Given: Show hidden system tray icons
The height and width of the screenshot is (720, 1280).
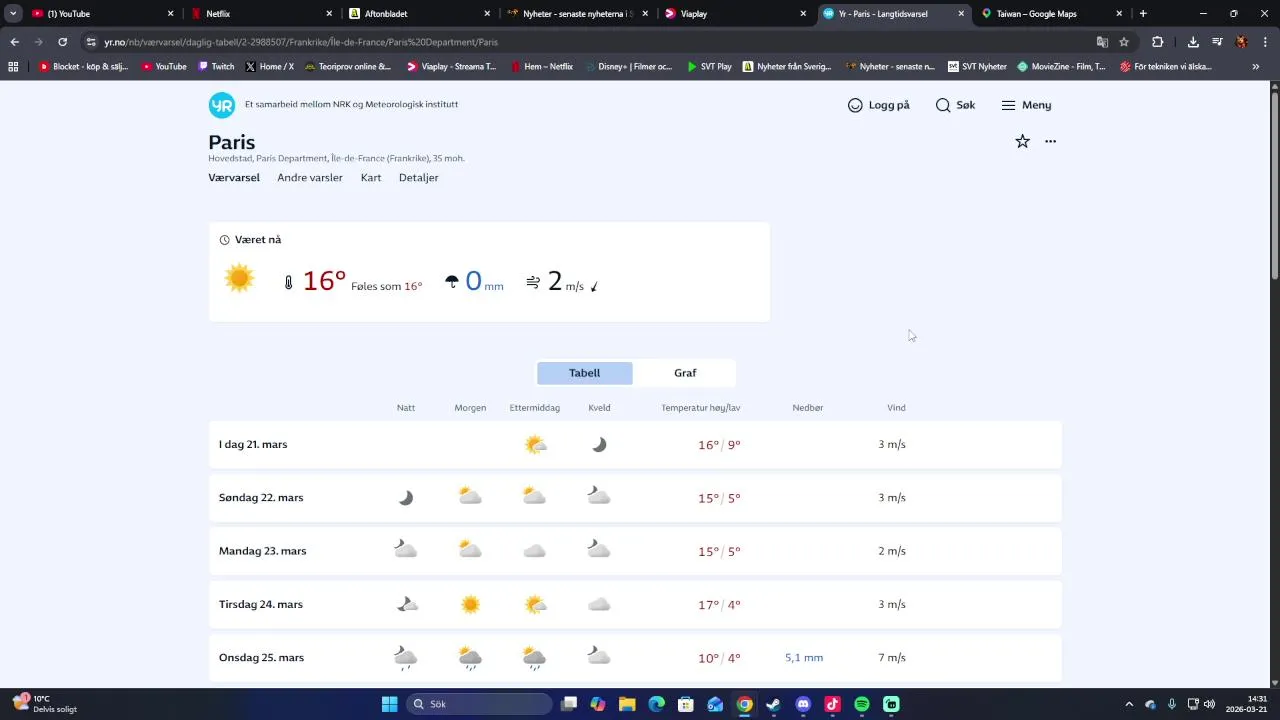Looking at the screenshot, I should pyautogui.click(x=1129, y=704).
